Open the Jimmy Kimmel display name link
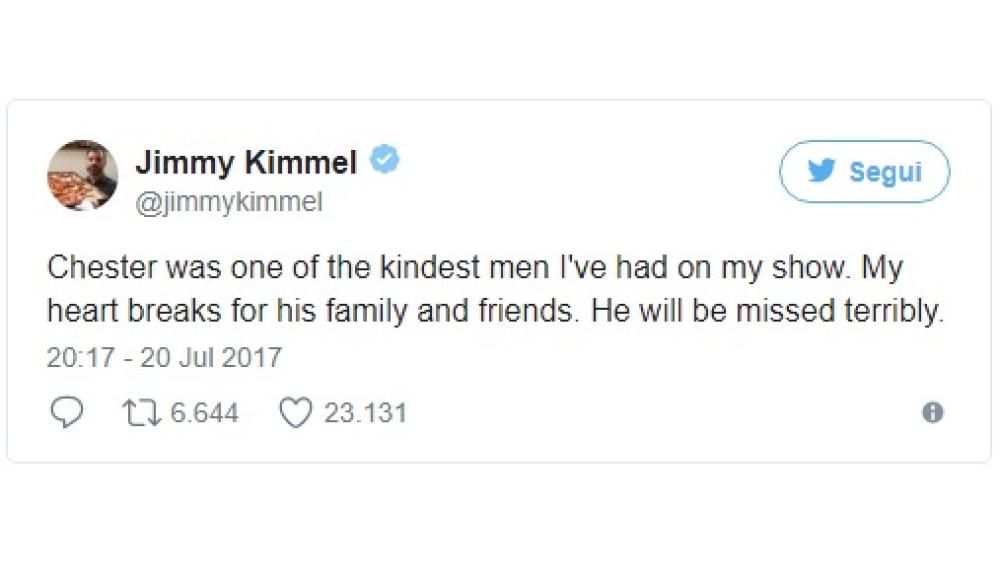The image size is (1000, 583). 245,163
